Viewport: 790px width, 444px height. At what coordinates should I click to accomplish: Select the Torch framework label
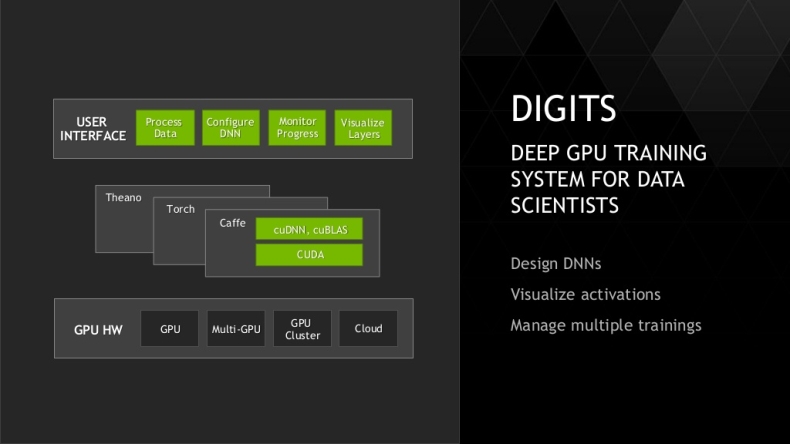pyautogui.click(x=180, y=209)
